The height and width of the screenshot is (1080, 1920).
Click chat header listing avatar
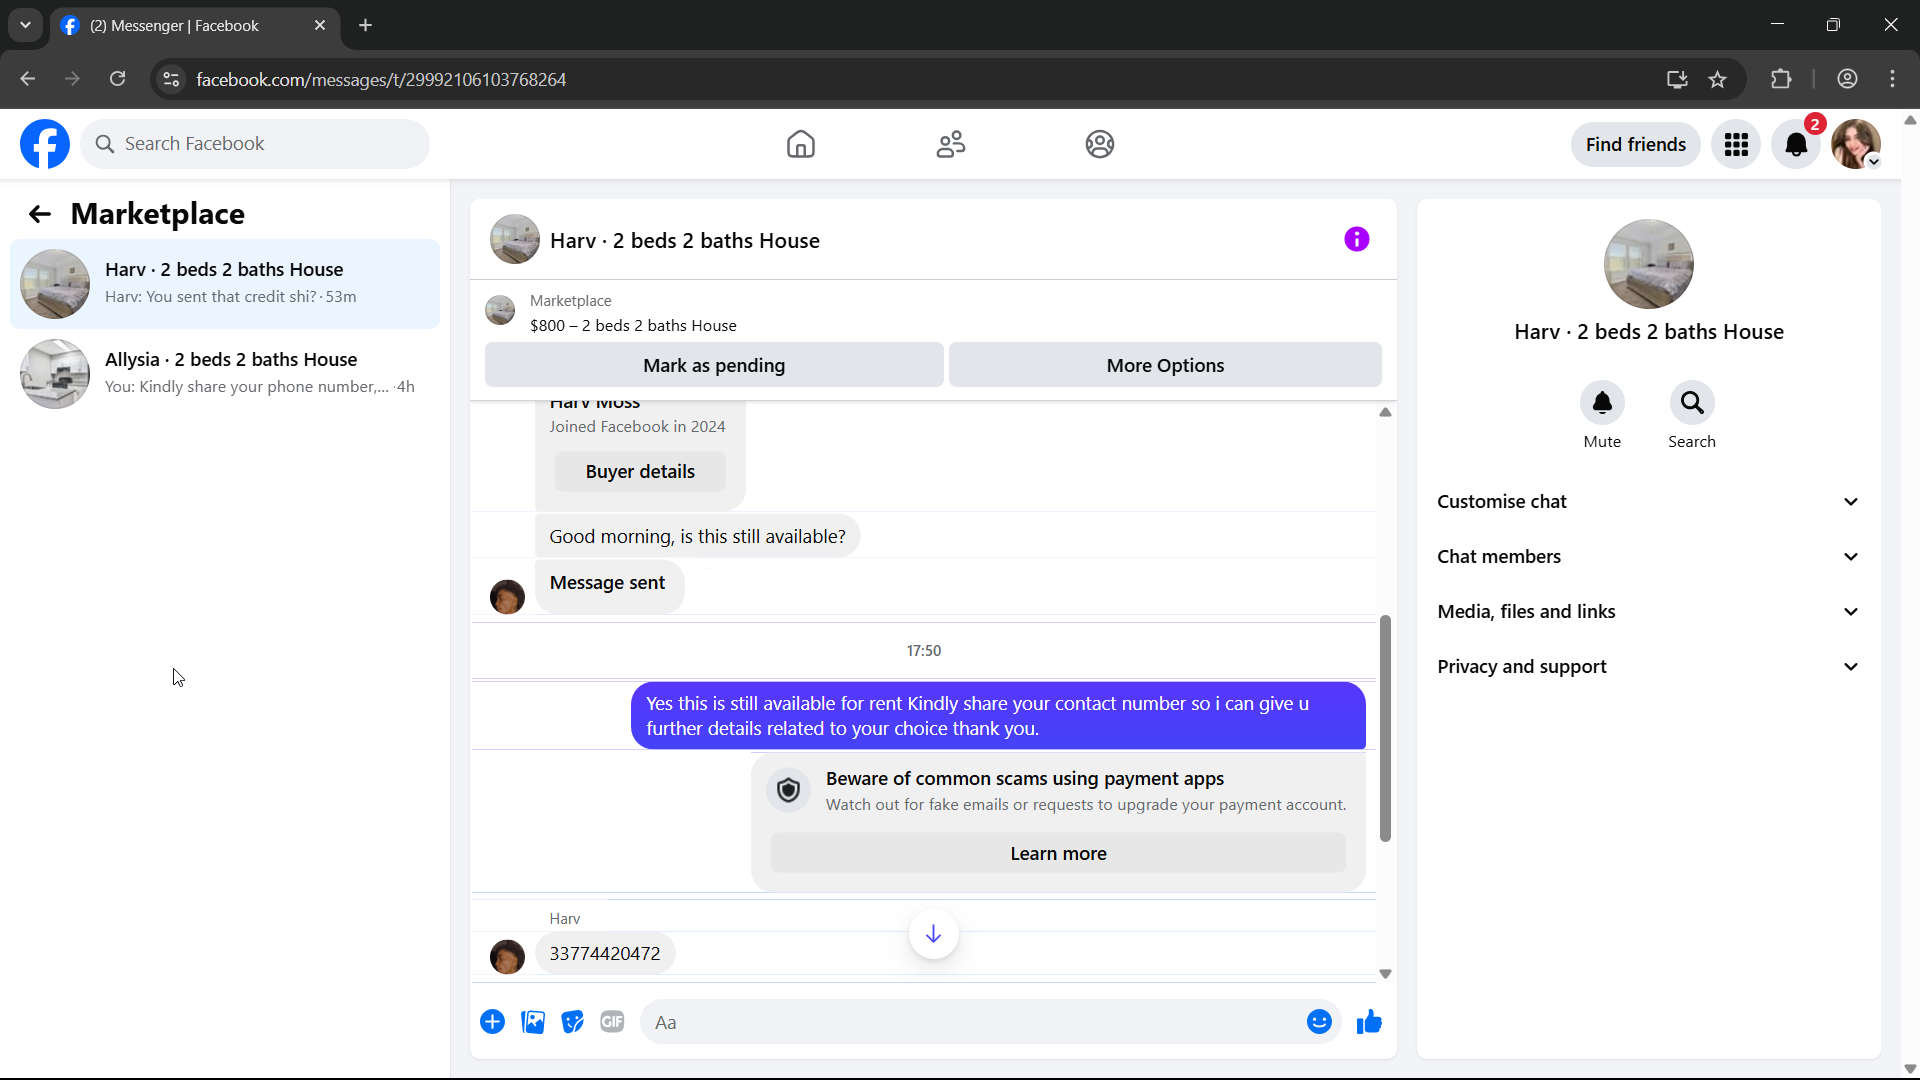[515, 239]
